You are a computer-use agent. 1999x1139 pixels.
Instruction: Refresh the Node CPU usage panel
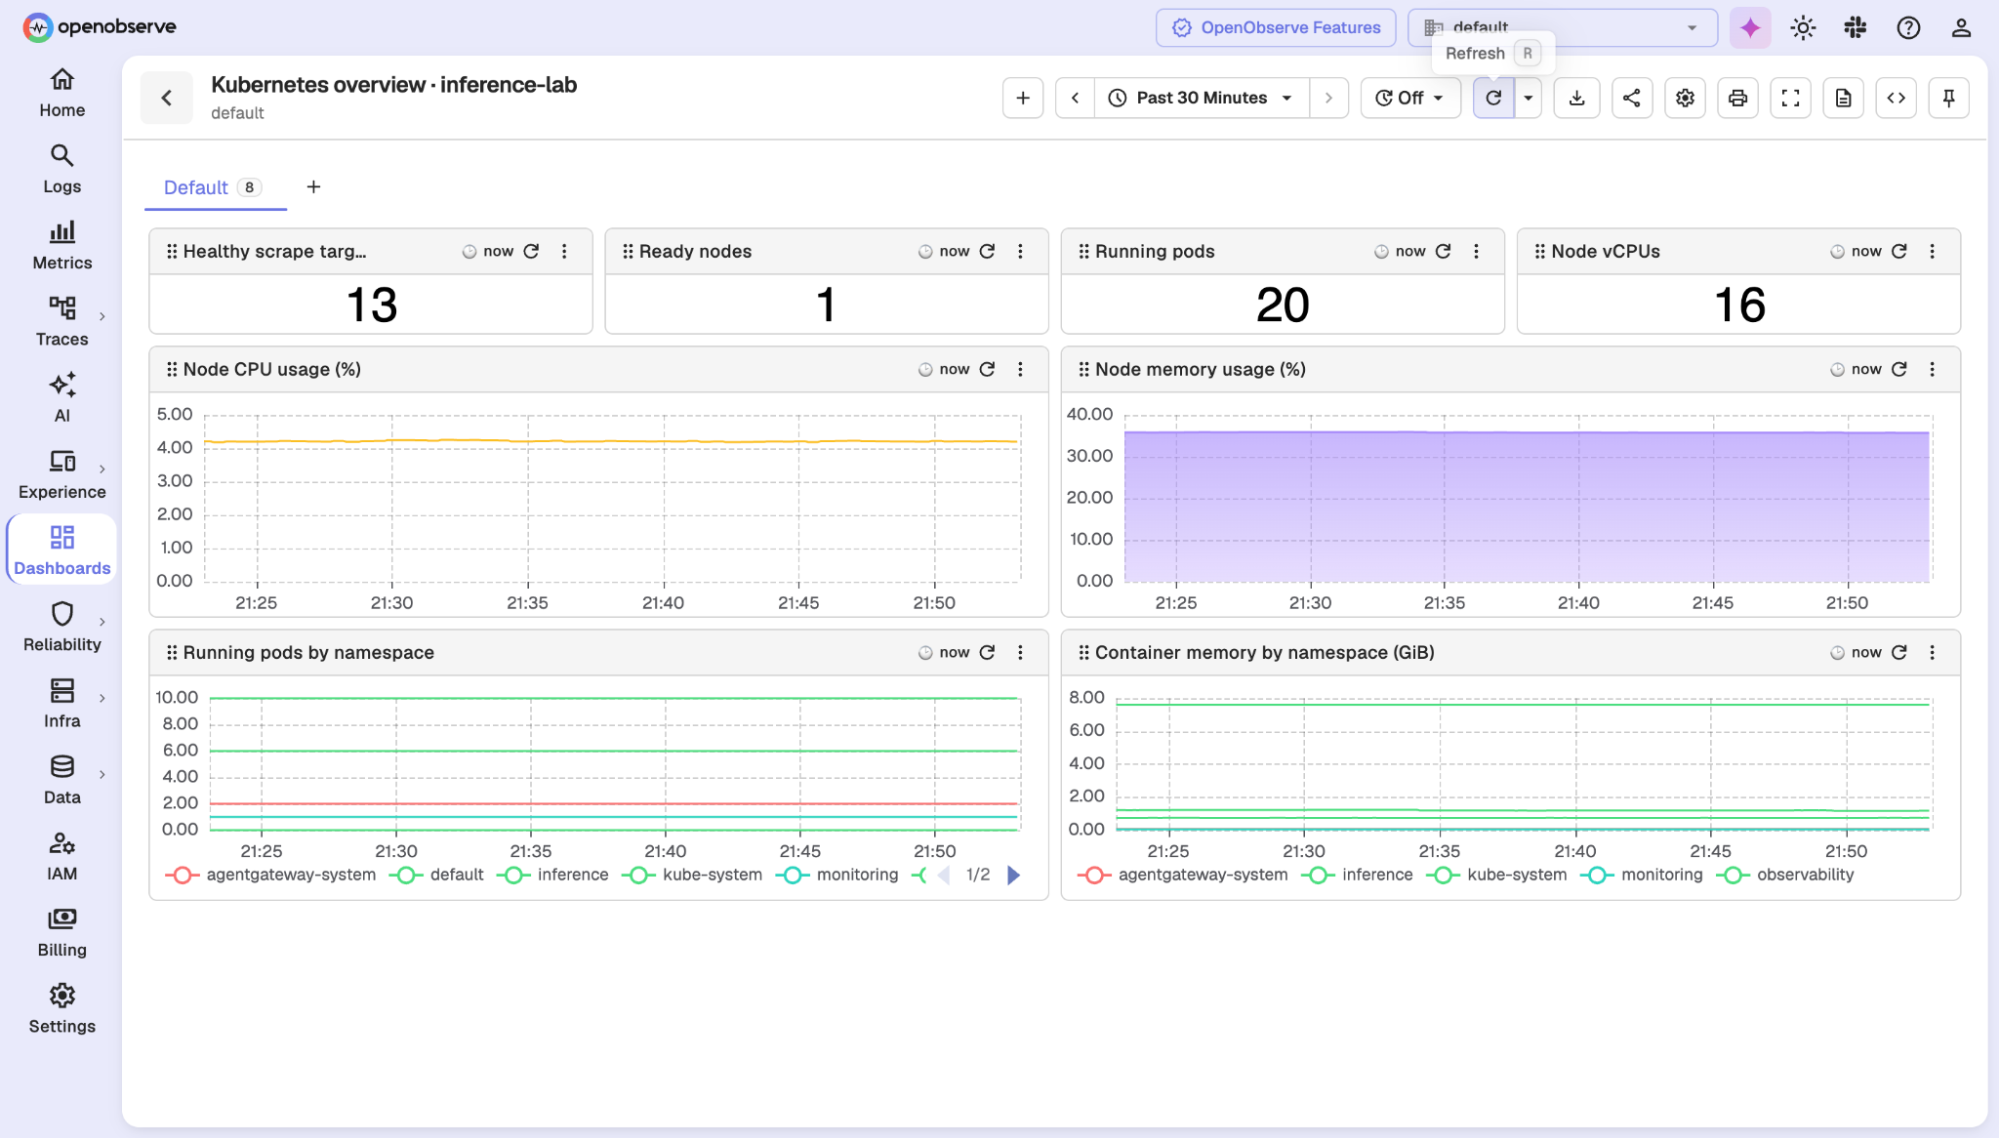(987, 369)
